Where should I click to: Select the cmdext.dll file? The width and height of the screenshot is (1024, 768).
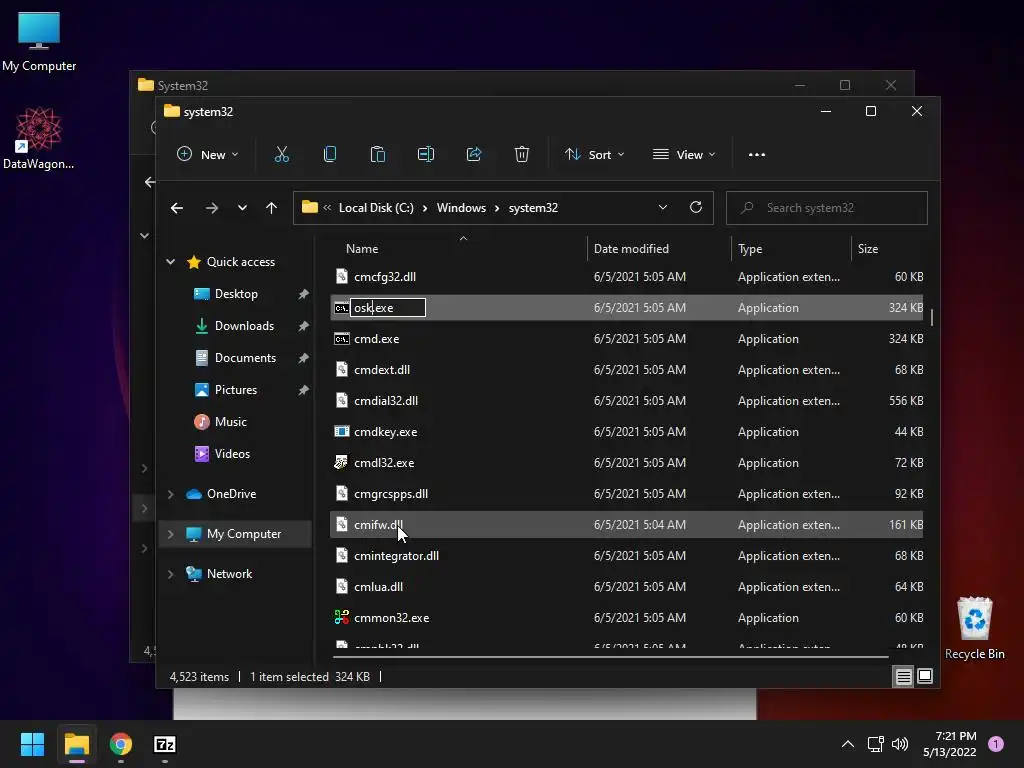click(626, 370)
